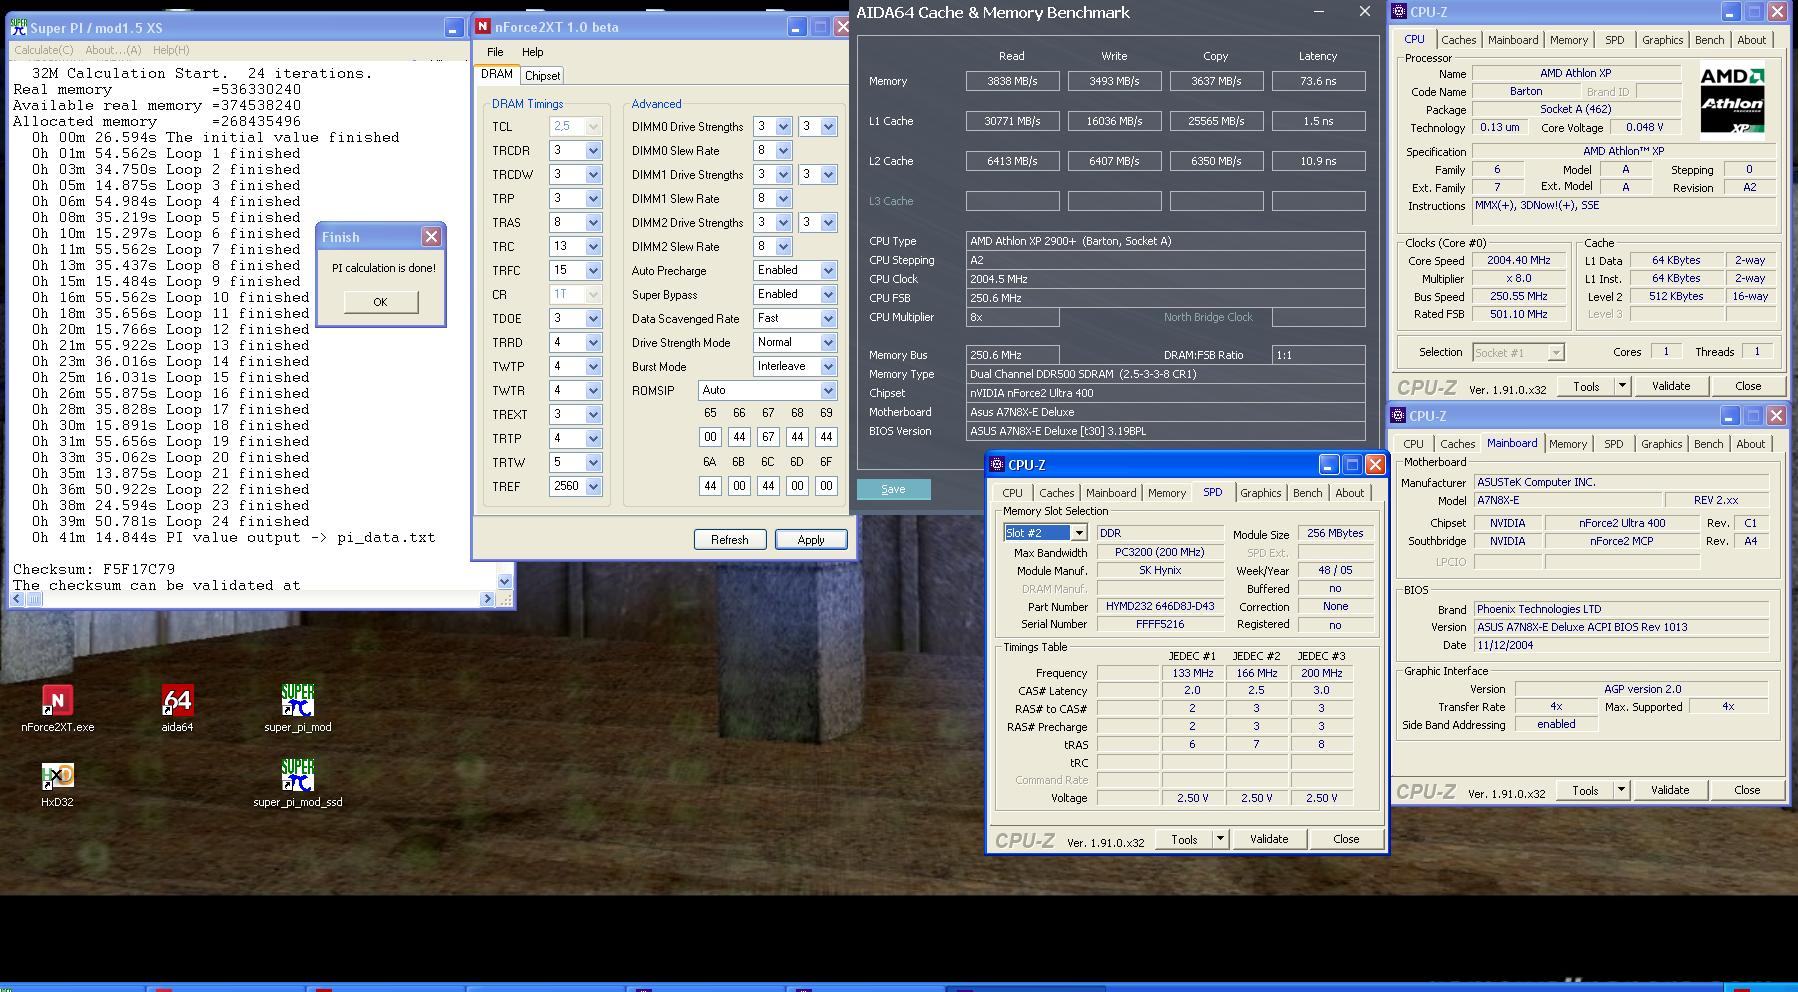Launch the super_pi_mod_ssd desktop shortcut

pyautogui.click(x=297, y=777)
